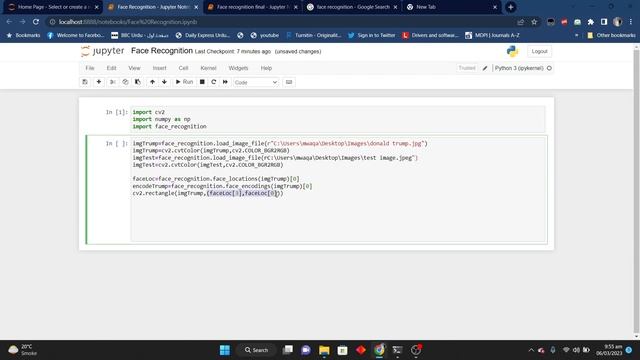
Task: Open the Cell menu
Action: [183, 68]
